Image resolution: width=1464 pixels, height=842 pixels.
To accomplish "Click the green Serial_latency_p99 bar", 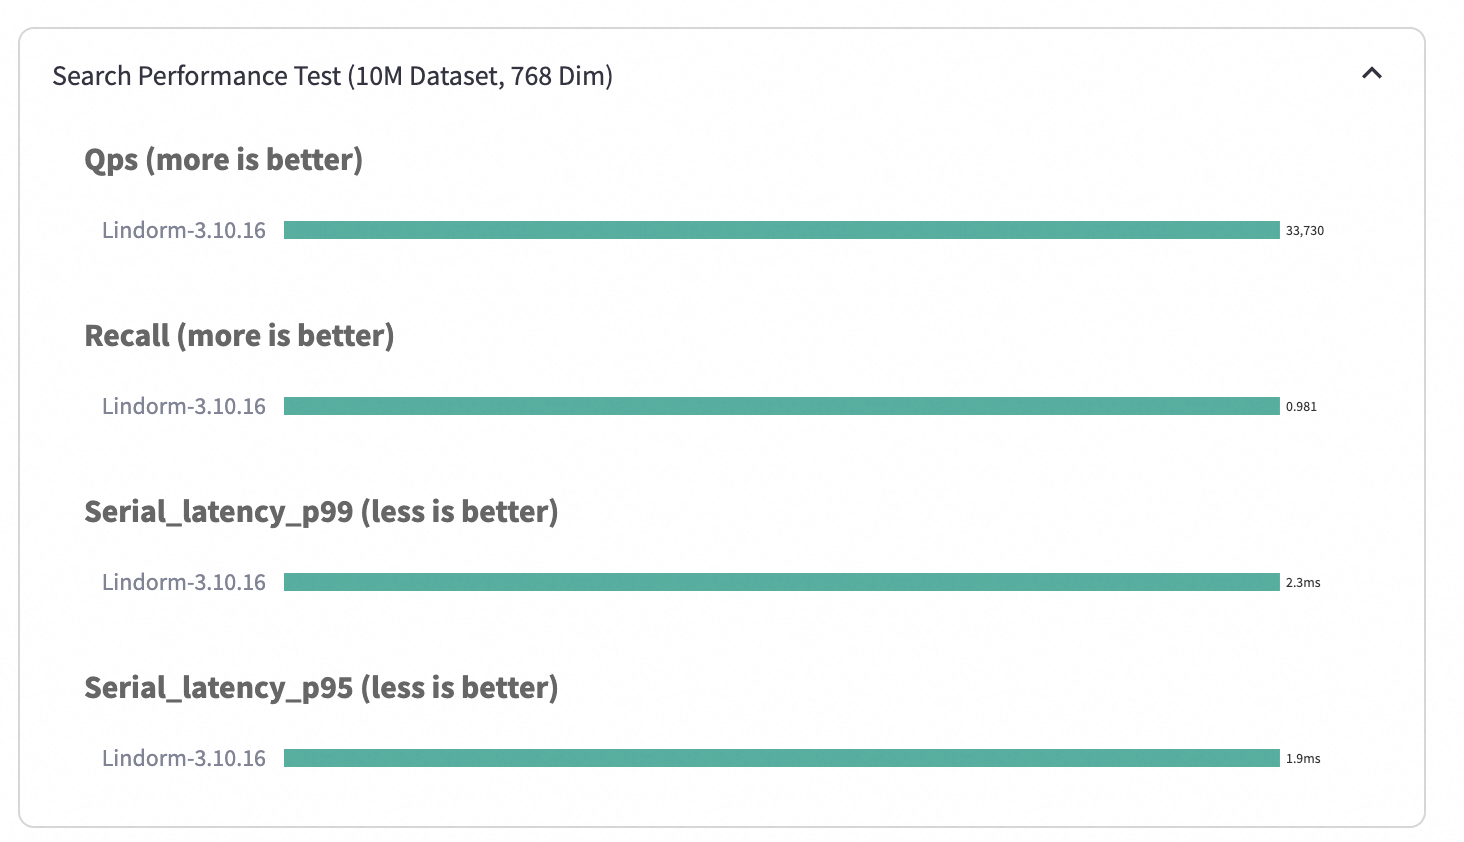I will tap(781, 582).
